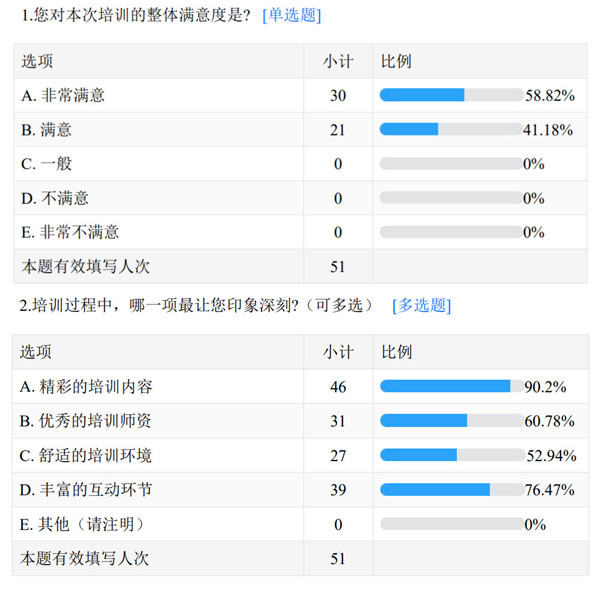Click the 52.94% bar for 舒适的培训环境
600x589 pixels.
[x=451, y=455]
